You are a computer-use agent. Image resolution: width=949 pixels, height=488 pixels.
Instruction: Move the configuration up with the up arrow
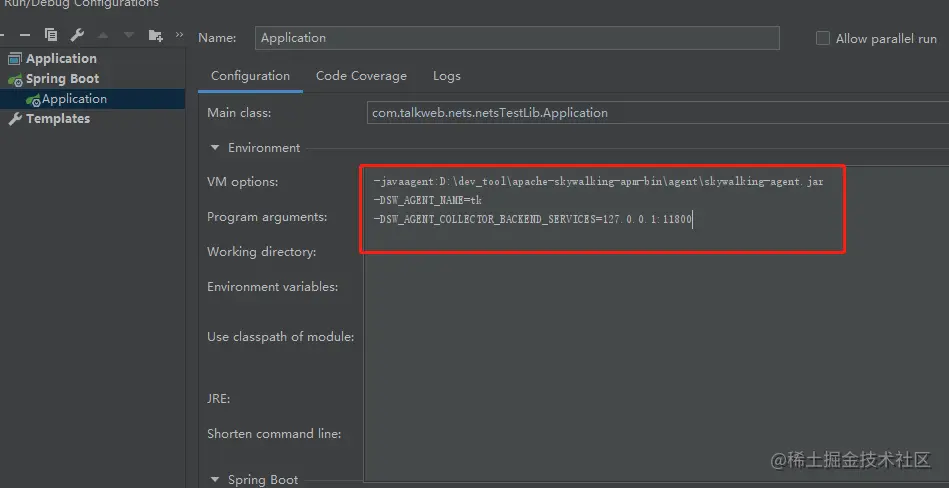103,36
